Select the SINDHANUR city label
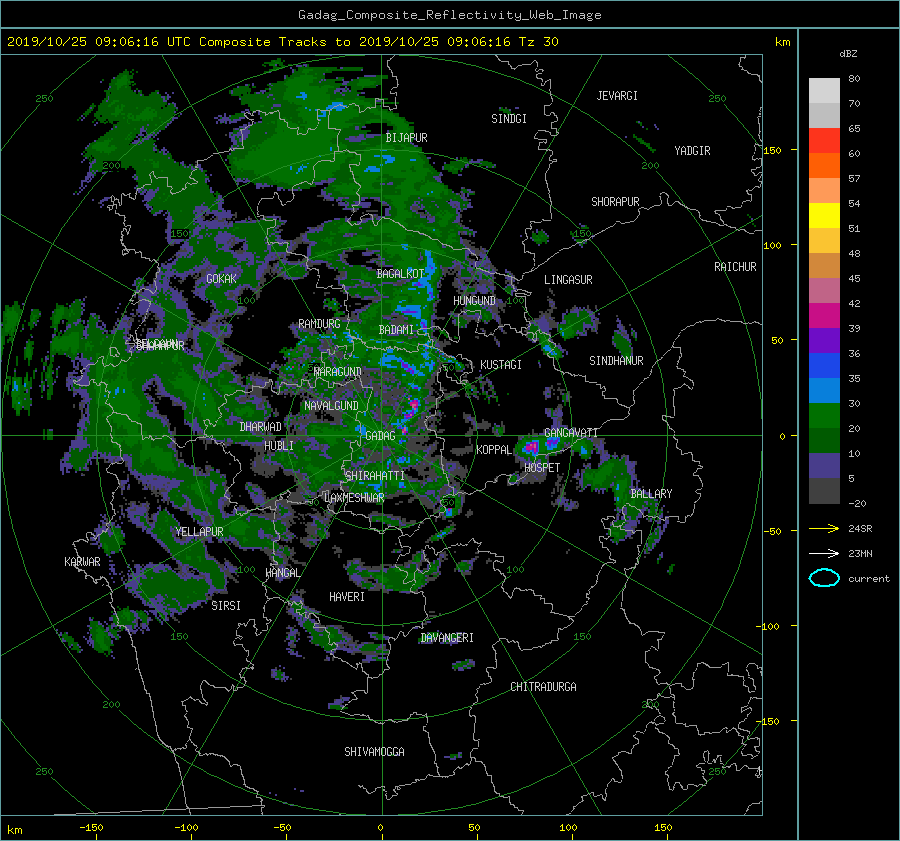Image resolution: width=900 pixels, height=841 pixels. [x=616, y=361]
